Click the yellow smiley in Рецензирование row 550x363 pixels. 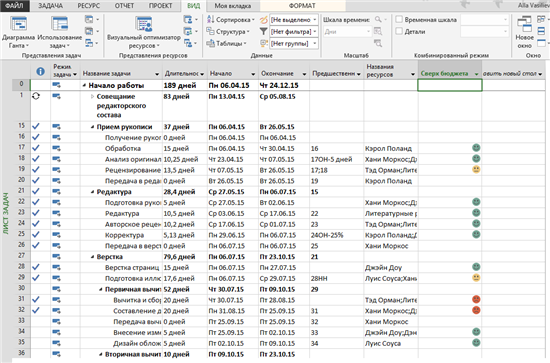pyautogui.click(x=476, y=169)
